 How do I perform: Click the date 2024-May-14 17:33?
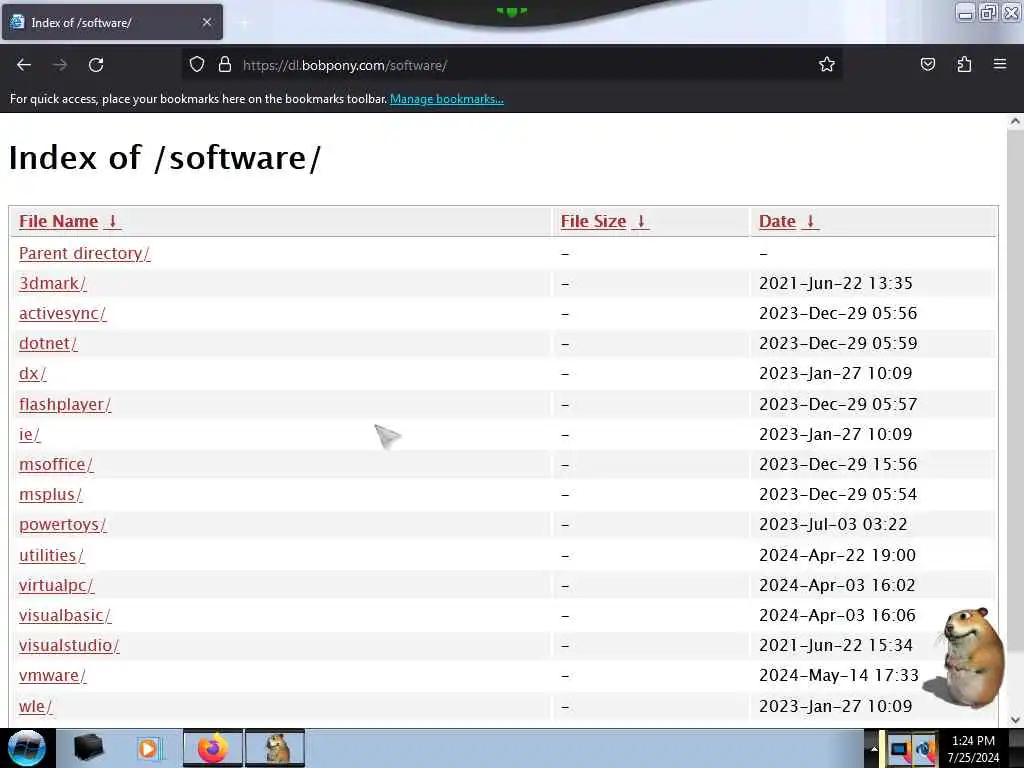pos(839,675)
